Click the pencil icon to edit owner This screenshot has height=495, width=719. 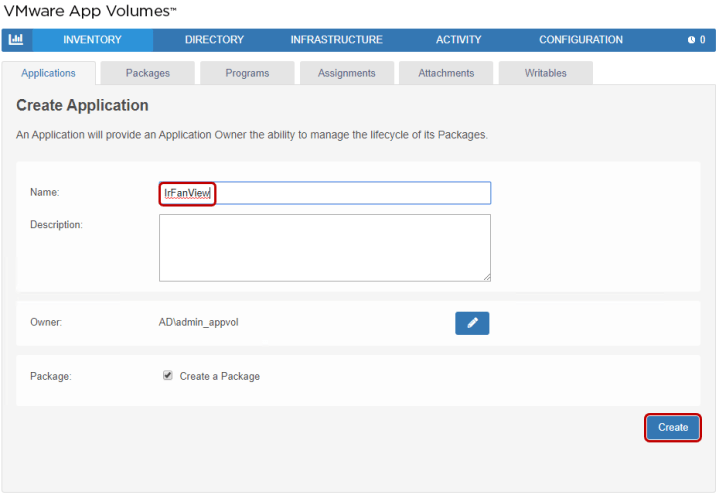coord(472,323)
